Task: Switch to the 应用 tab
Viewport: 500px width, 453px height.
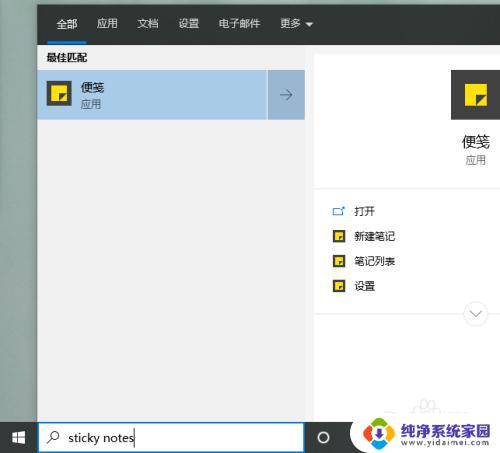Action: (x=107, y=23)
